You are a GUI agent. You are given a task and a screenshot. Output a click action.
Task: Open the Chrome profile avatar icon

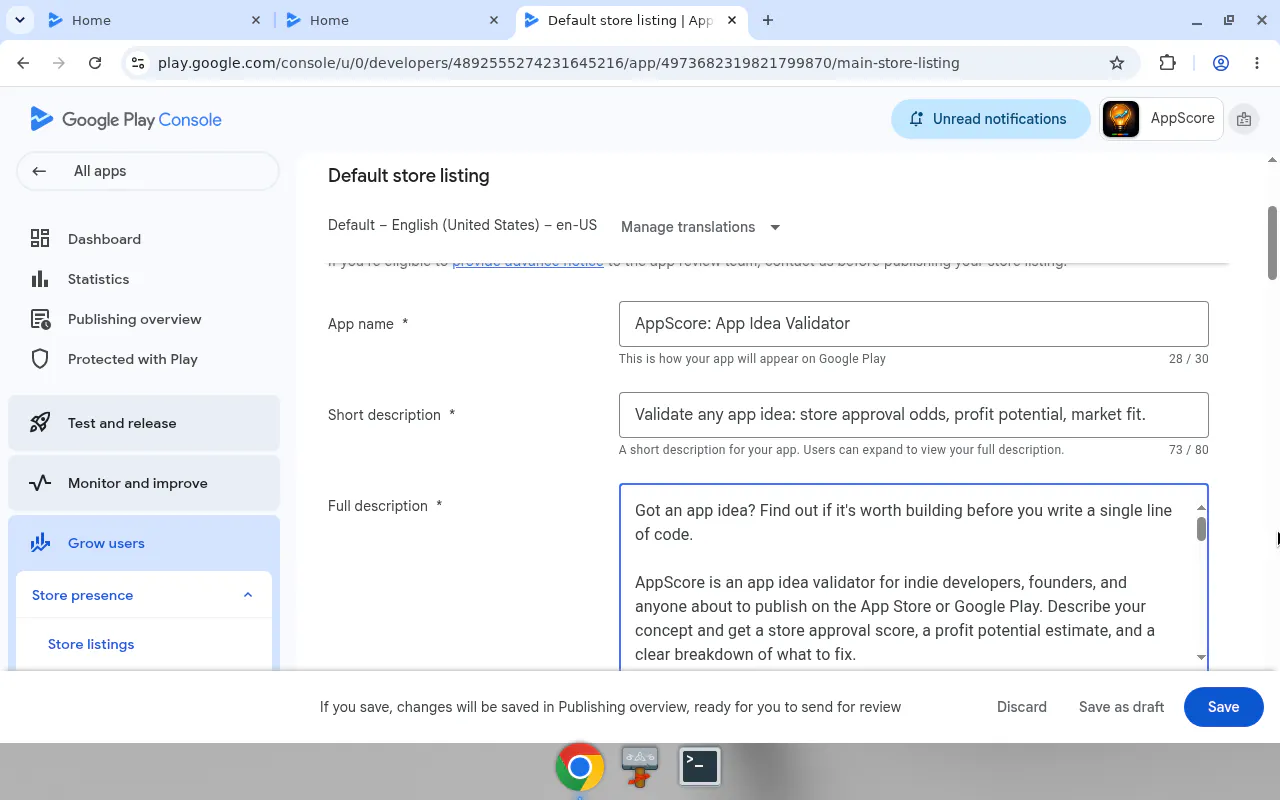(1221, 63)
